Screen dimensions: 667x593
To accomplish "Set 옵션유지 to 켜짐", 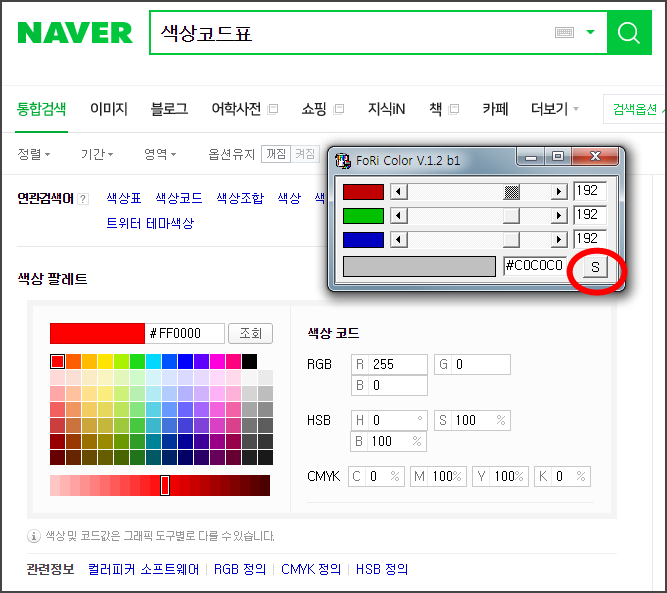I will click(305, 154).
